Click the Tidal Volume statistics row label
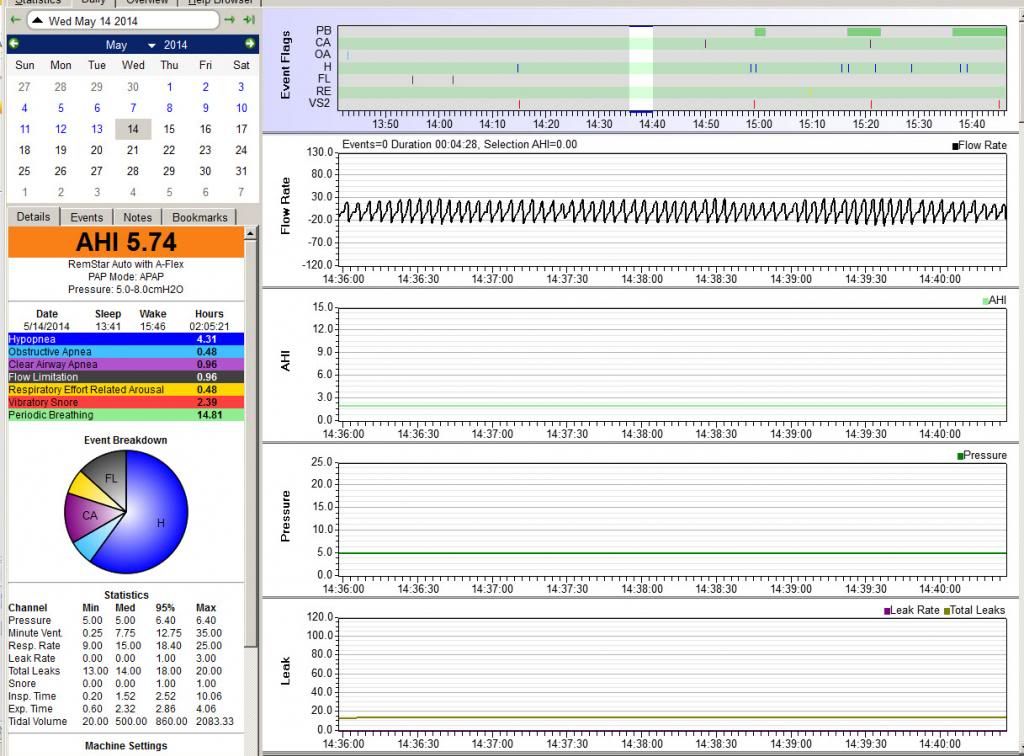 pos(37,721)
